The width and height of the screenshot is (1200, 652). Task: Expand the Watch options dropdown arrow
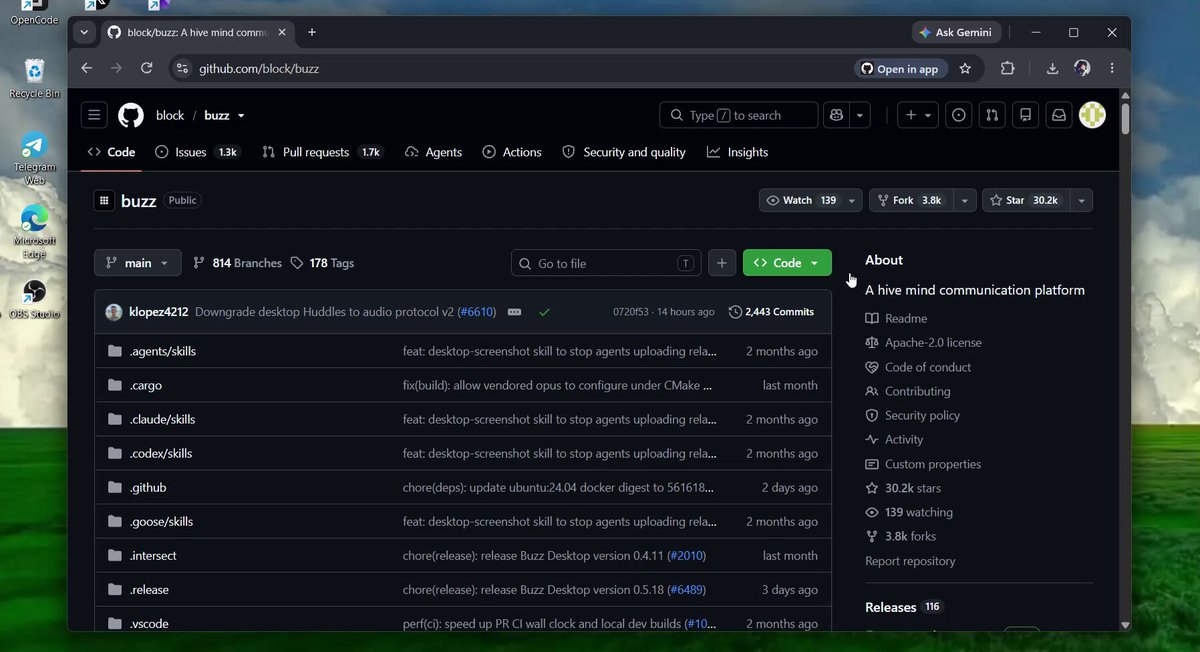coord(852,200)
